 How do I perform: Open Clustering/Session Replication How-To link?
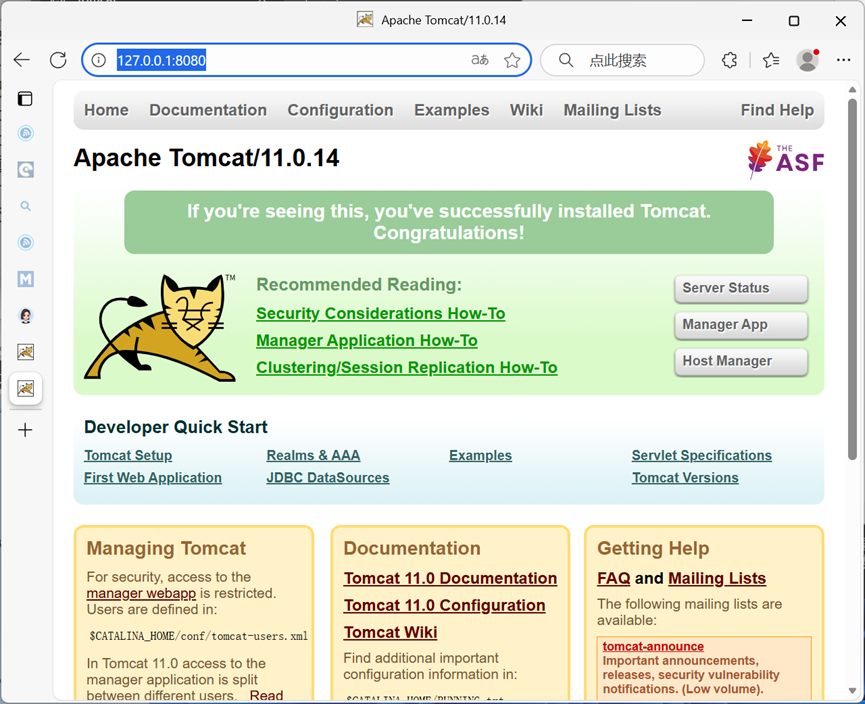[x=407, y=367]
